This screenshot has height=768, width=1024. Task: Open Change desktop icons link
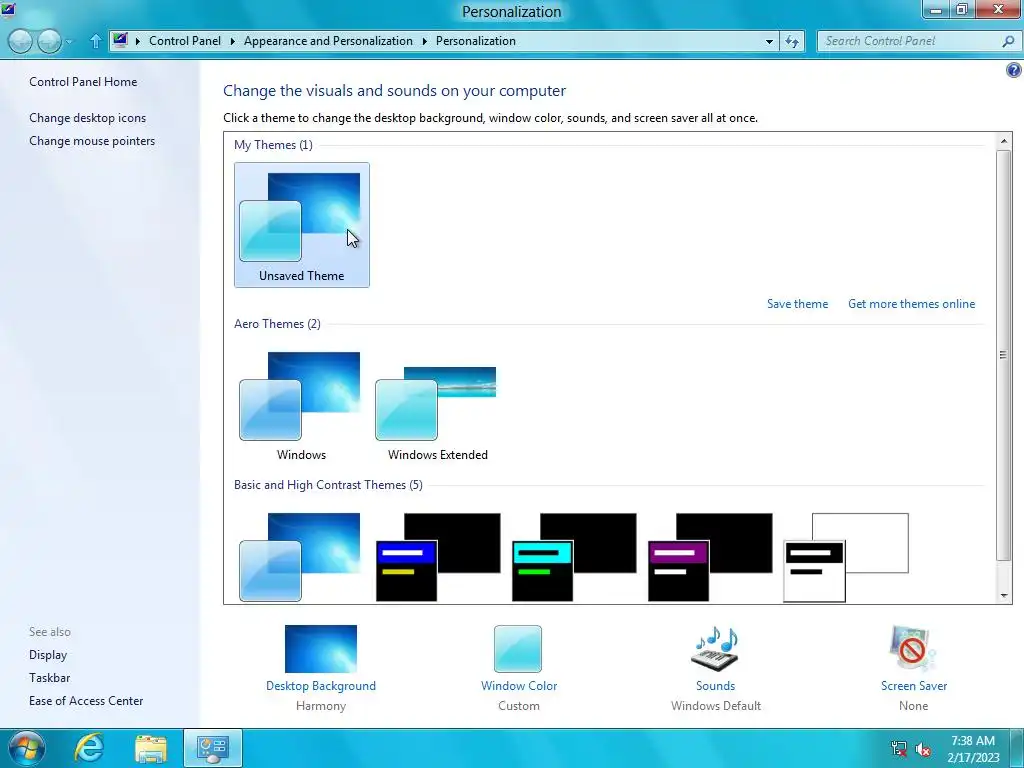coord(88,118)
